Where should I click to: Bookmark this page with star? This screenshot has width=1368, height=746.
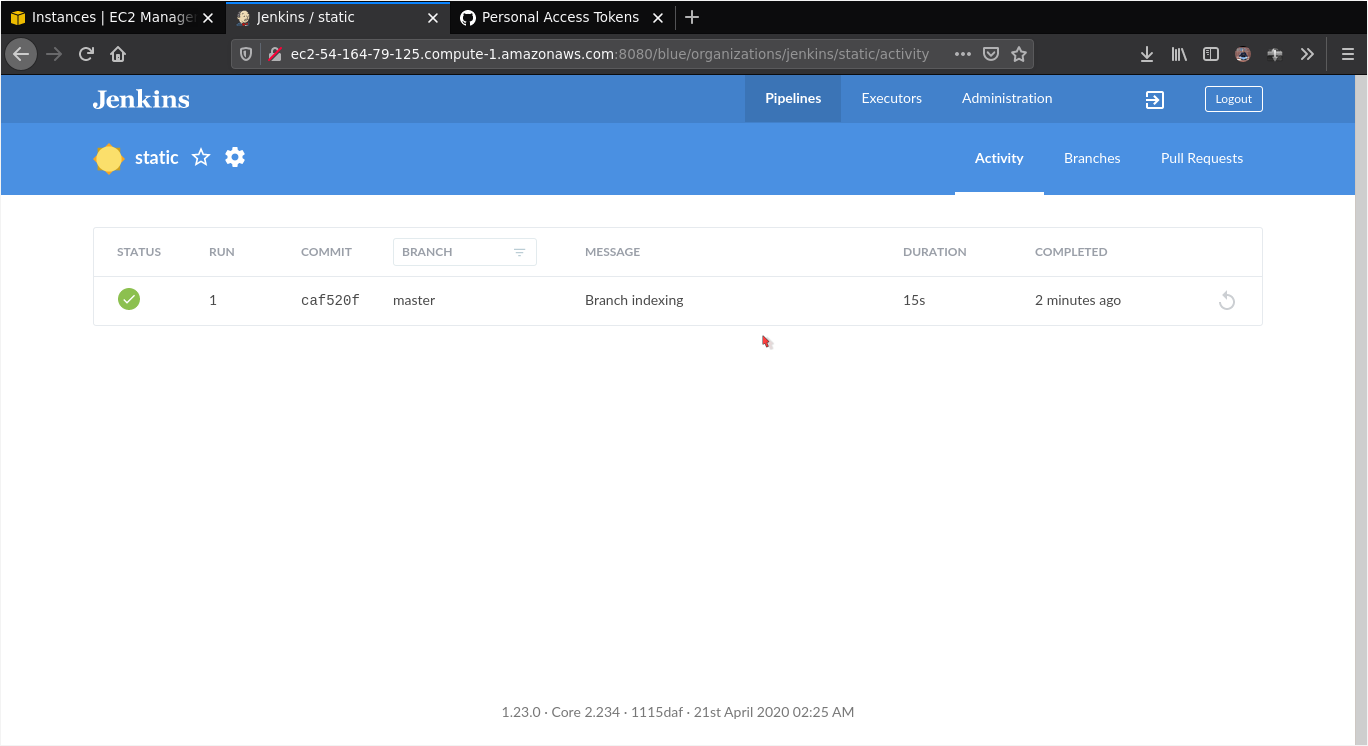point(1019,54)
